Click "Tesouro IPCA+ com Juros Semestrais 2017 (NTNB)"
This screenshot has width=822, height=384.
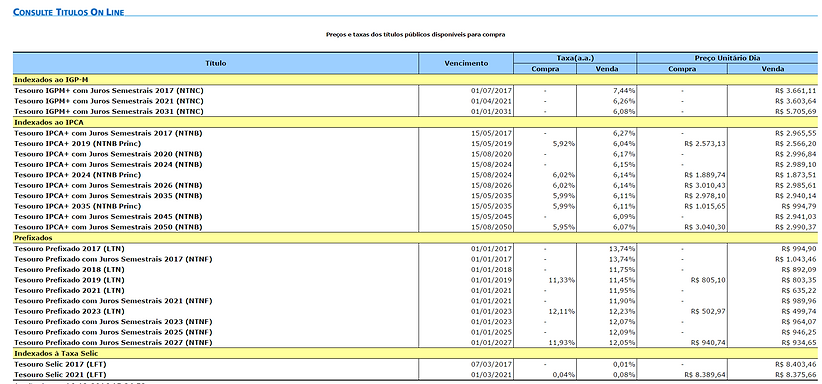[108, 133]
